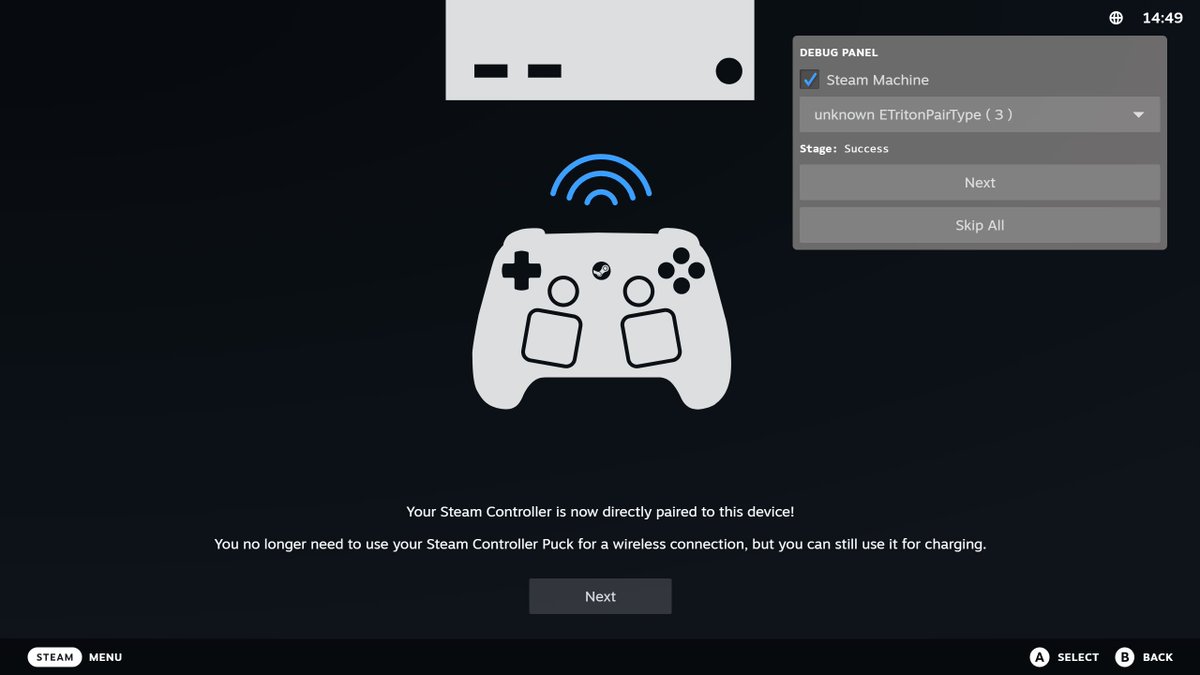Click the Stage: Success status text

click(844, 148)
